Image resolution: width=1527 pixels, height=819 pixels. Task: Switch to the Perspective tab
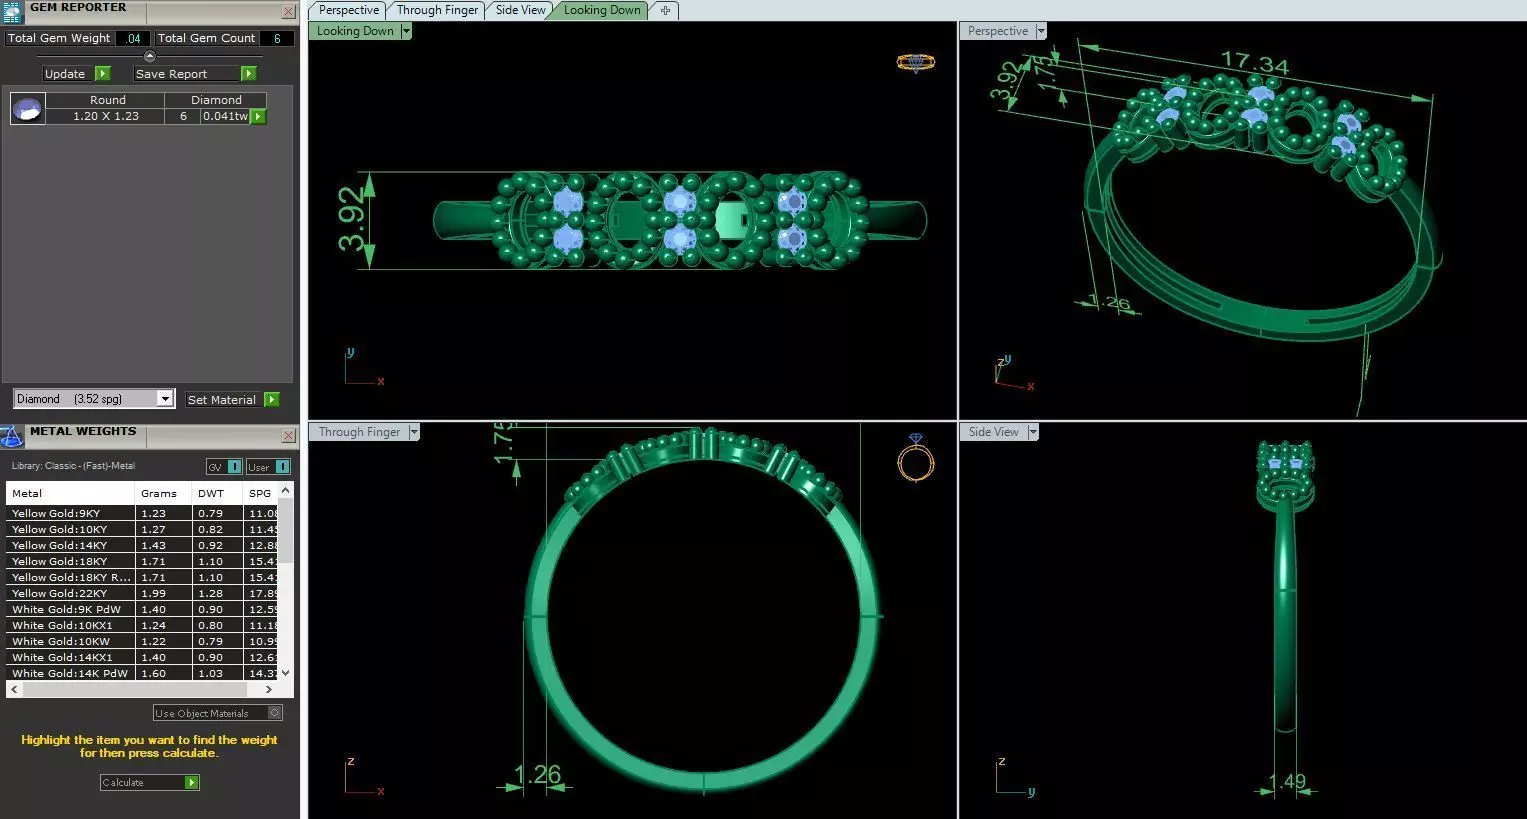pos(349,10)
